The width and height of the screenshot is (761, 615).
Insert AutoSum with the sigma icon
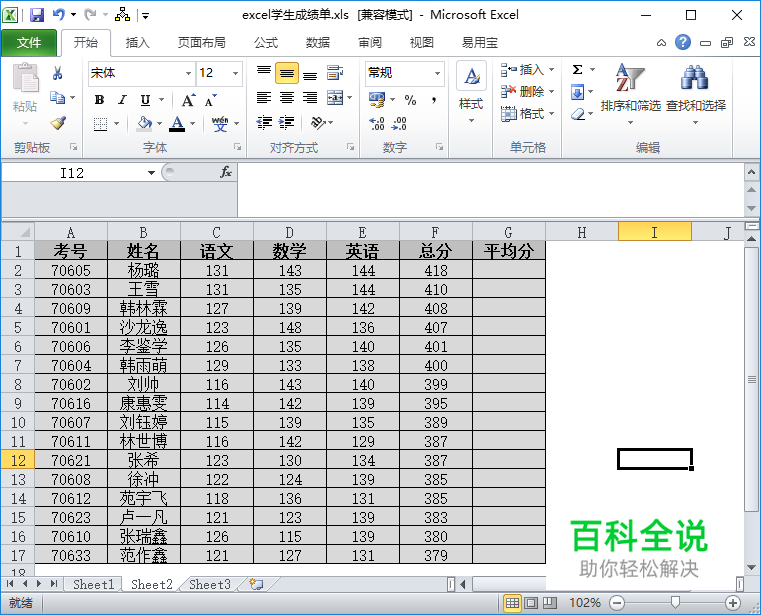pyautogui.click(x=577, y=70)
